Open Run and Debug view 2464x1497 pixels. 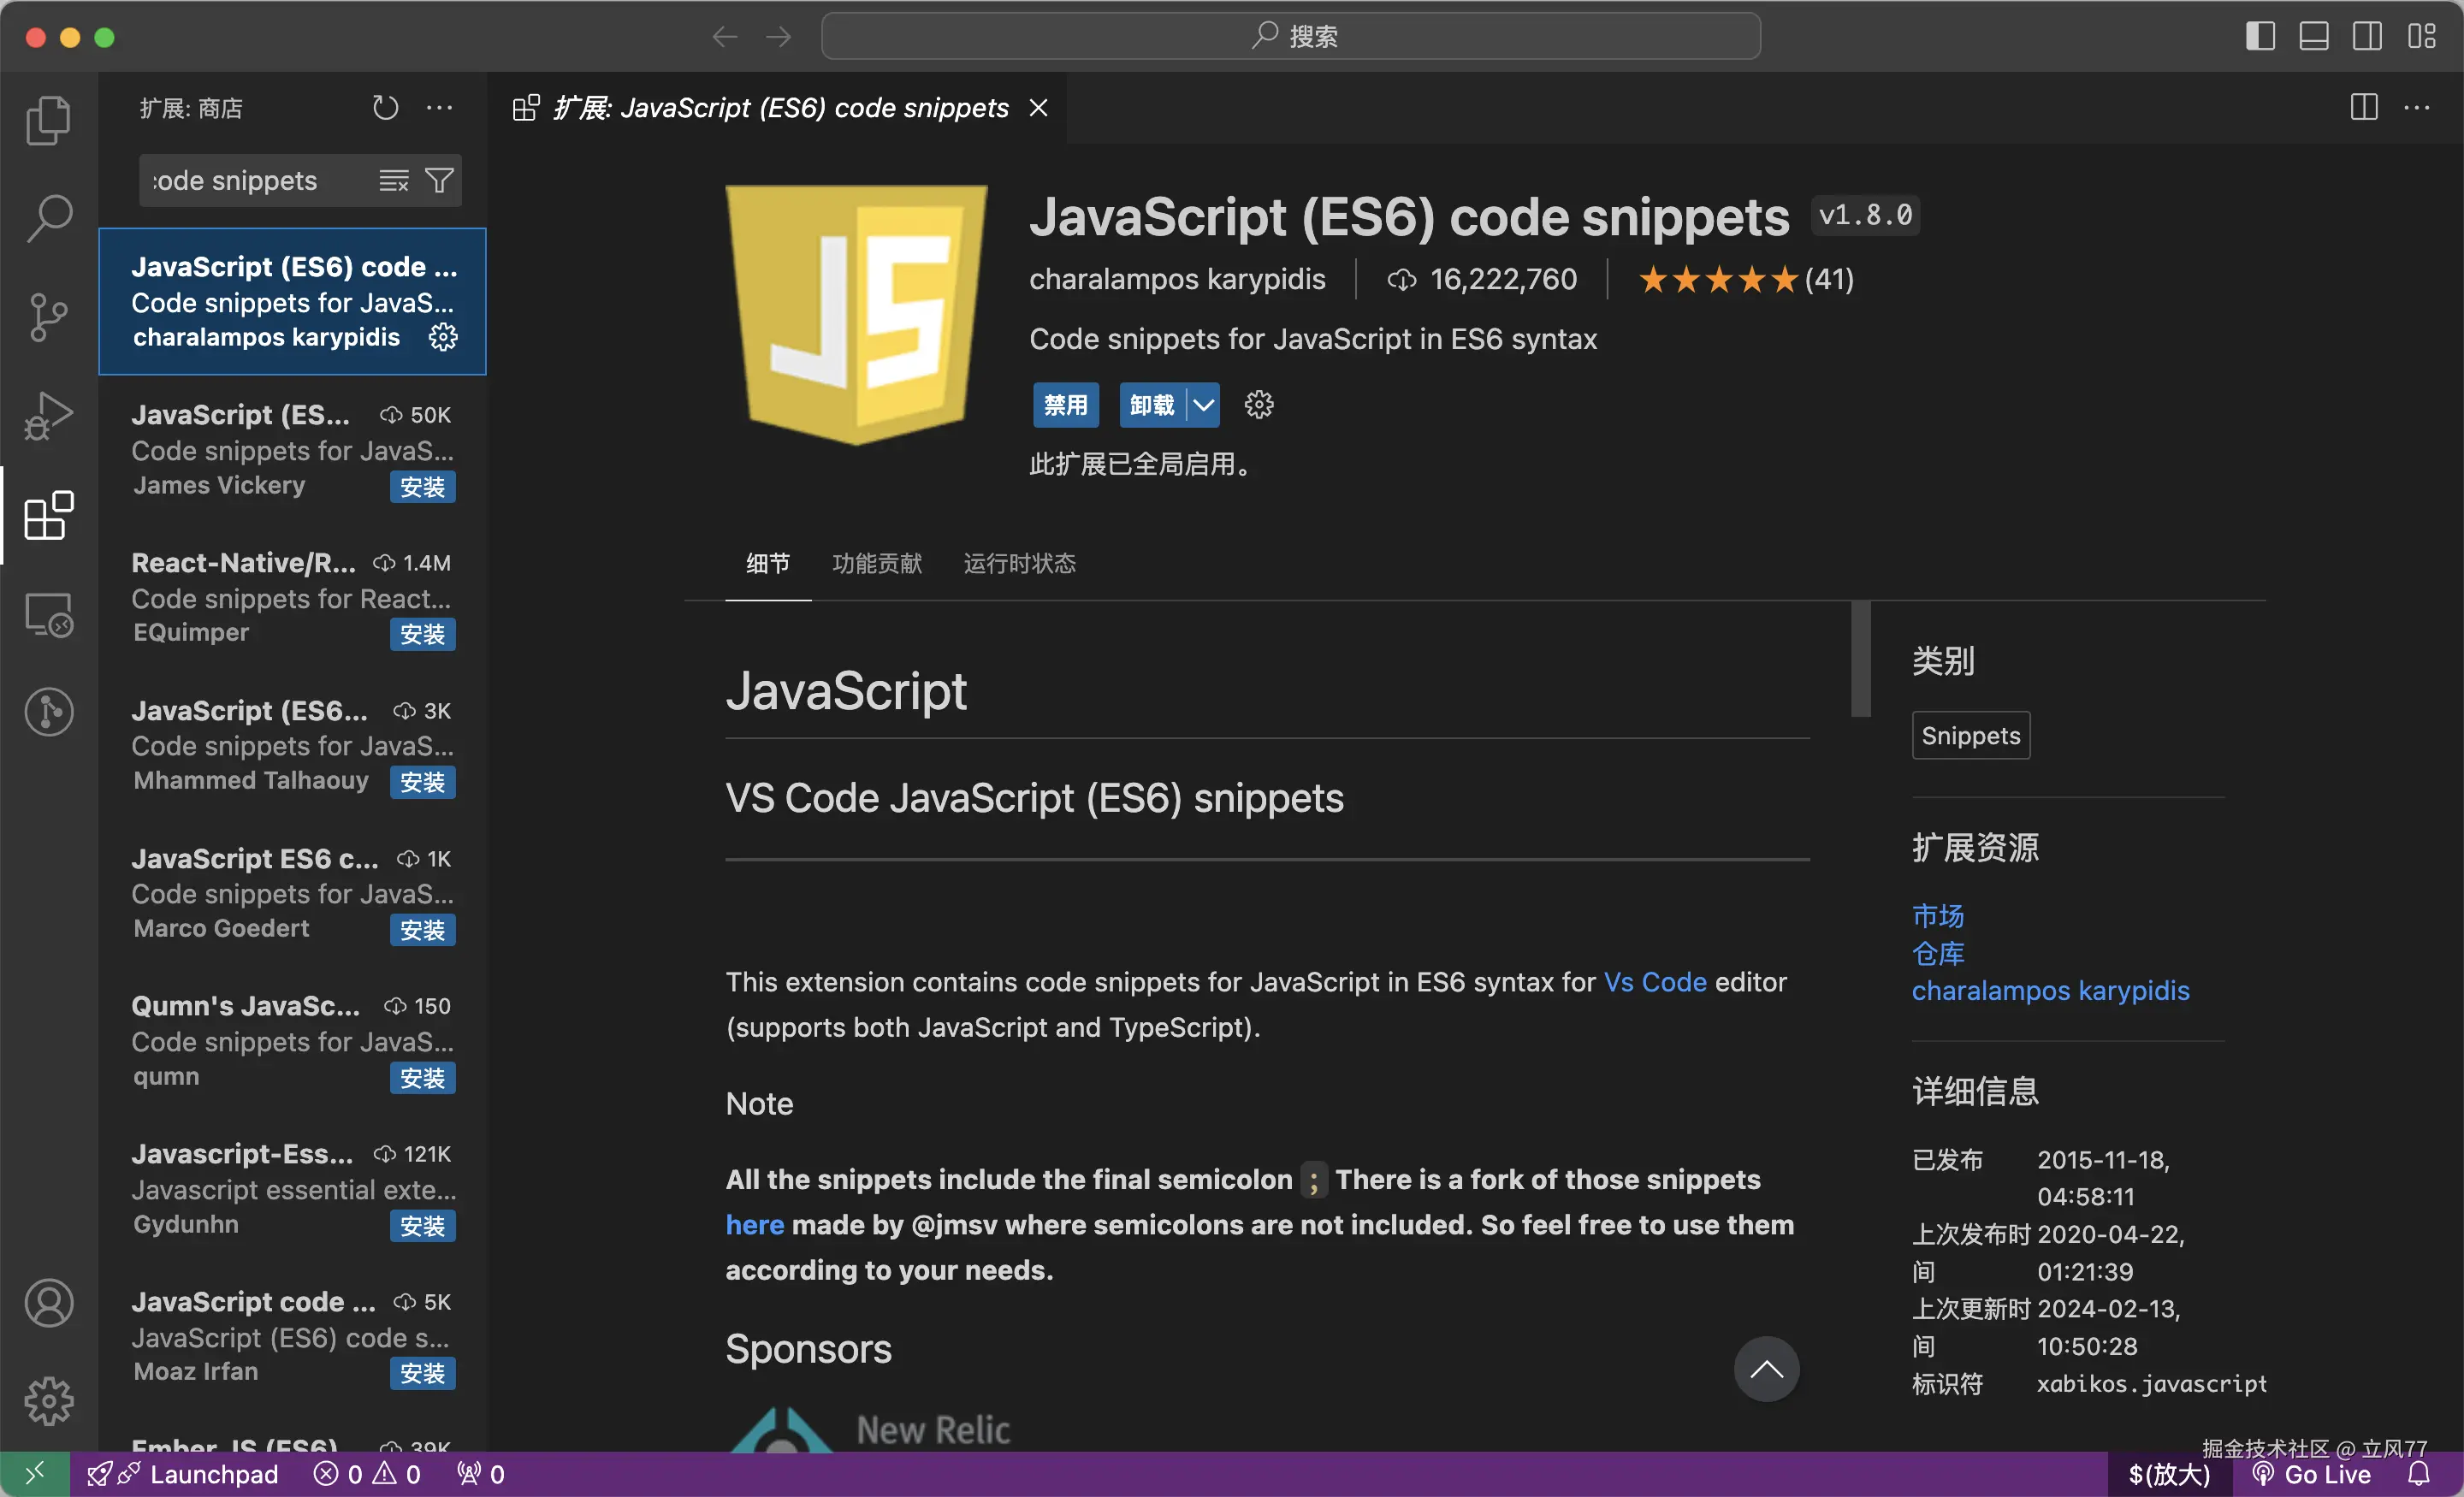click(x=48, y=415)
